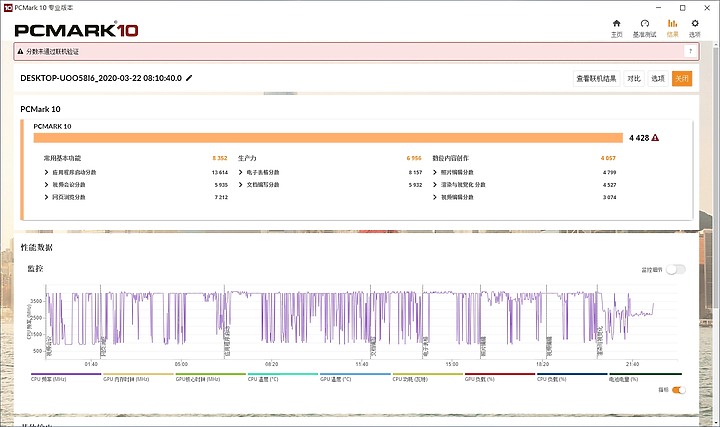Viewport: 720px width, 427px height.
Task: Click the CPU frequency monitoring chart
Action: (362, 321)
